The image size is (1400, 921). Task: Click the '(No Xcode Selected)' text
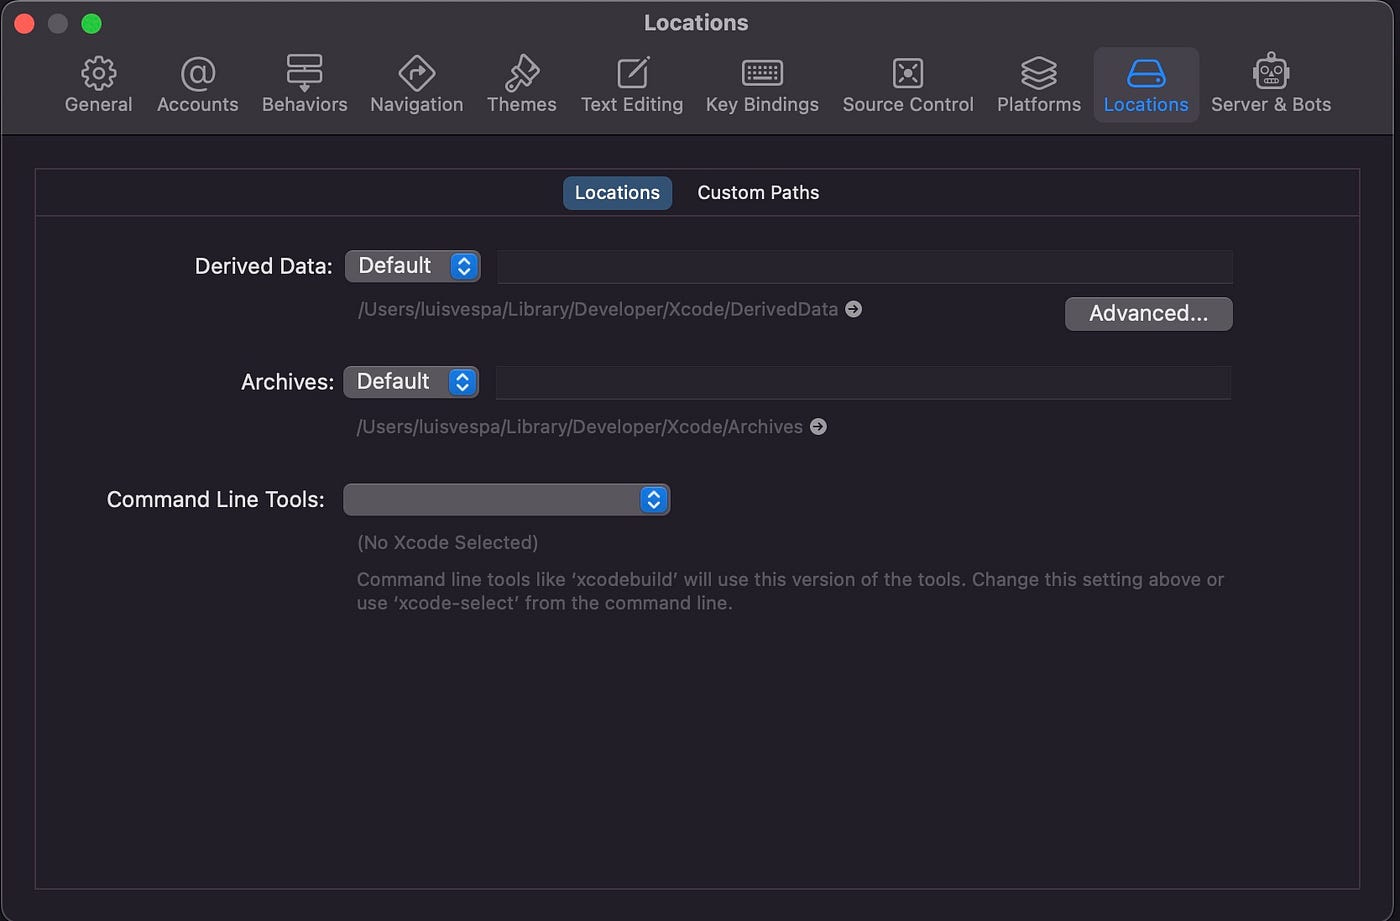coord(448,543)
